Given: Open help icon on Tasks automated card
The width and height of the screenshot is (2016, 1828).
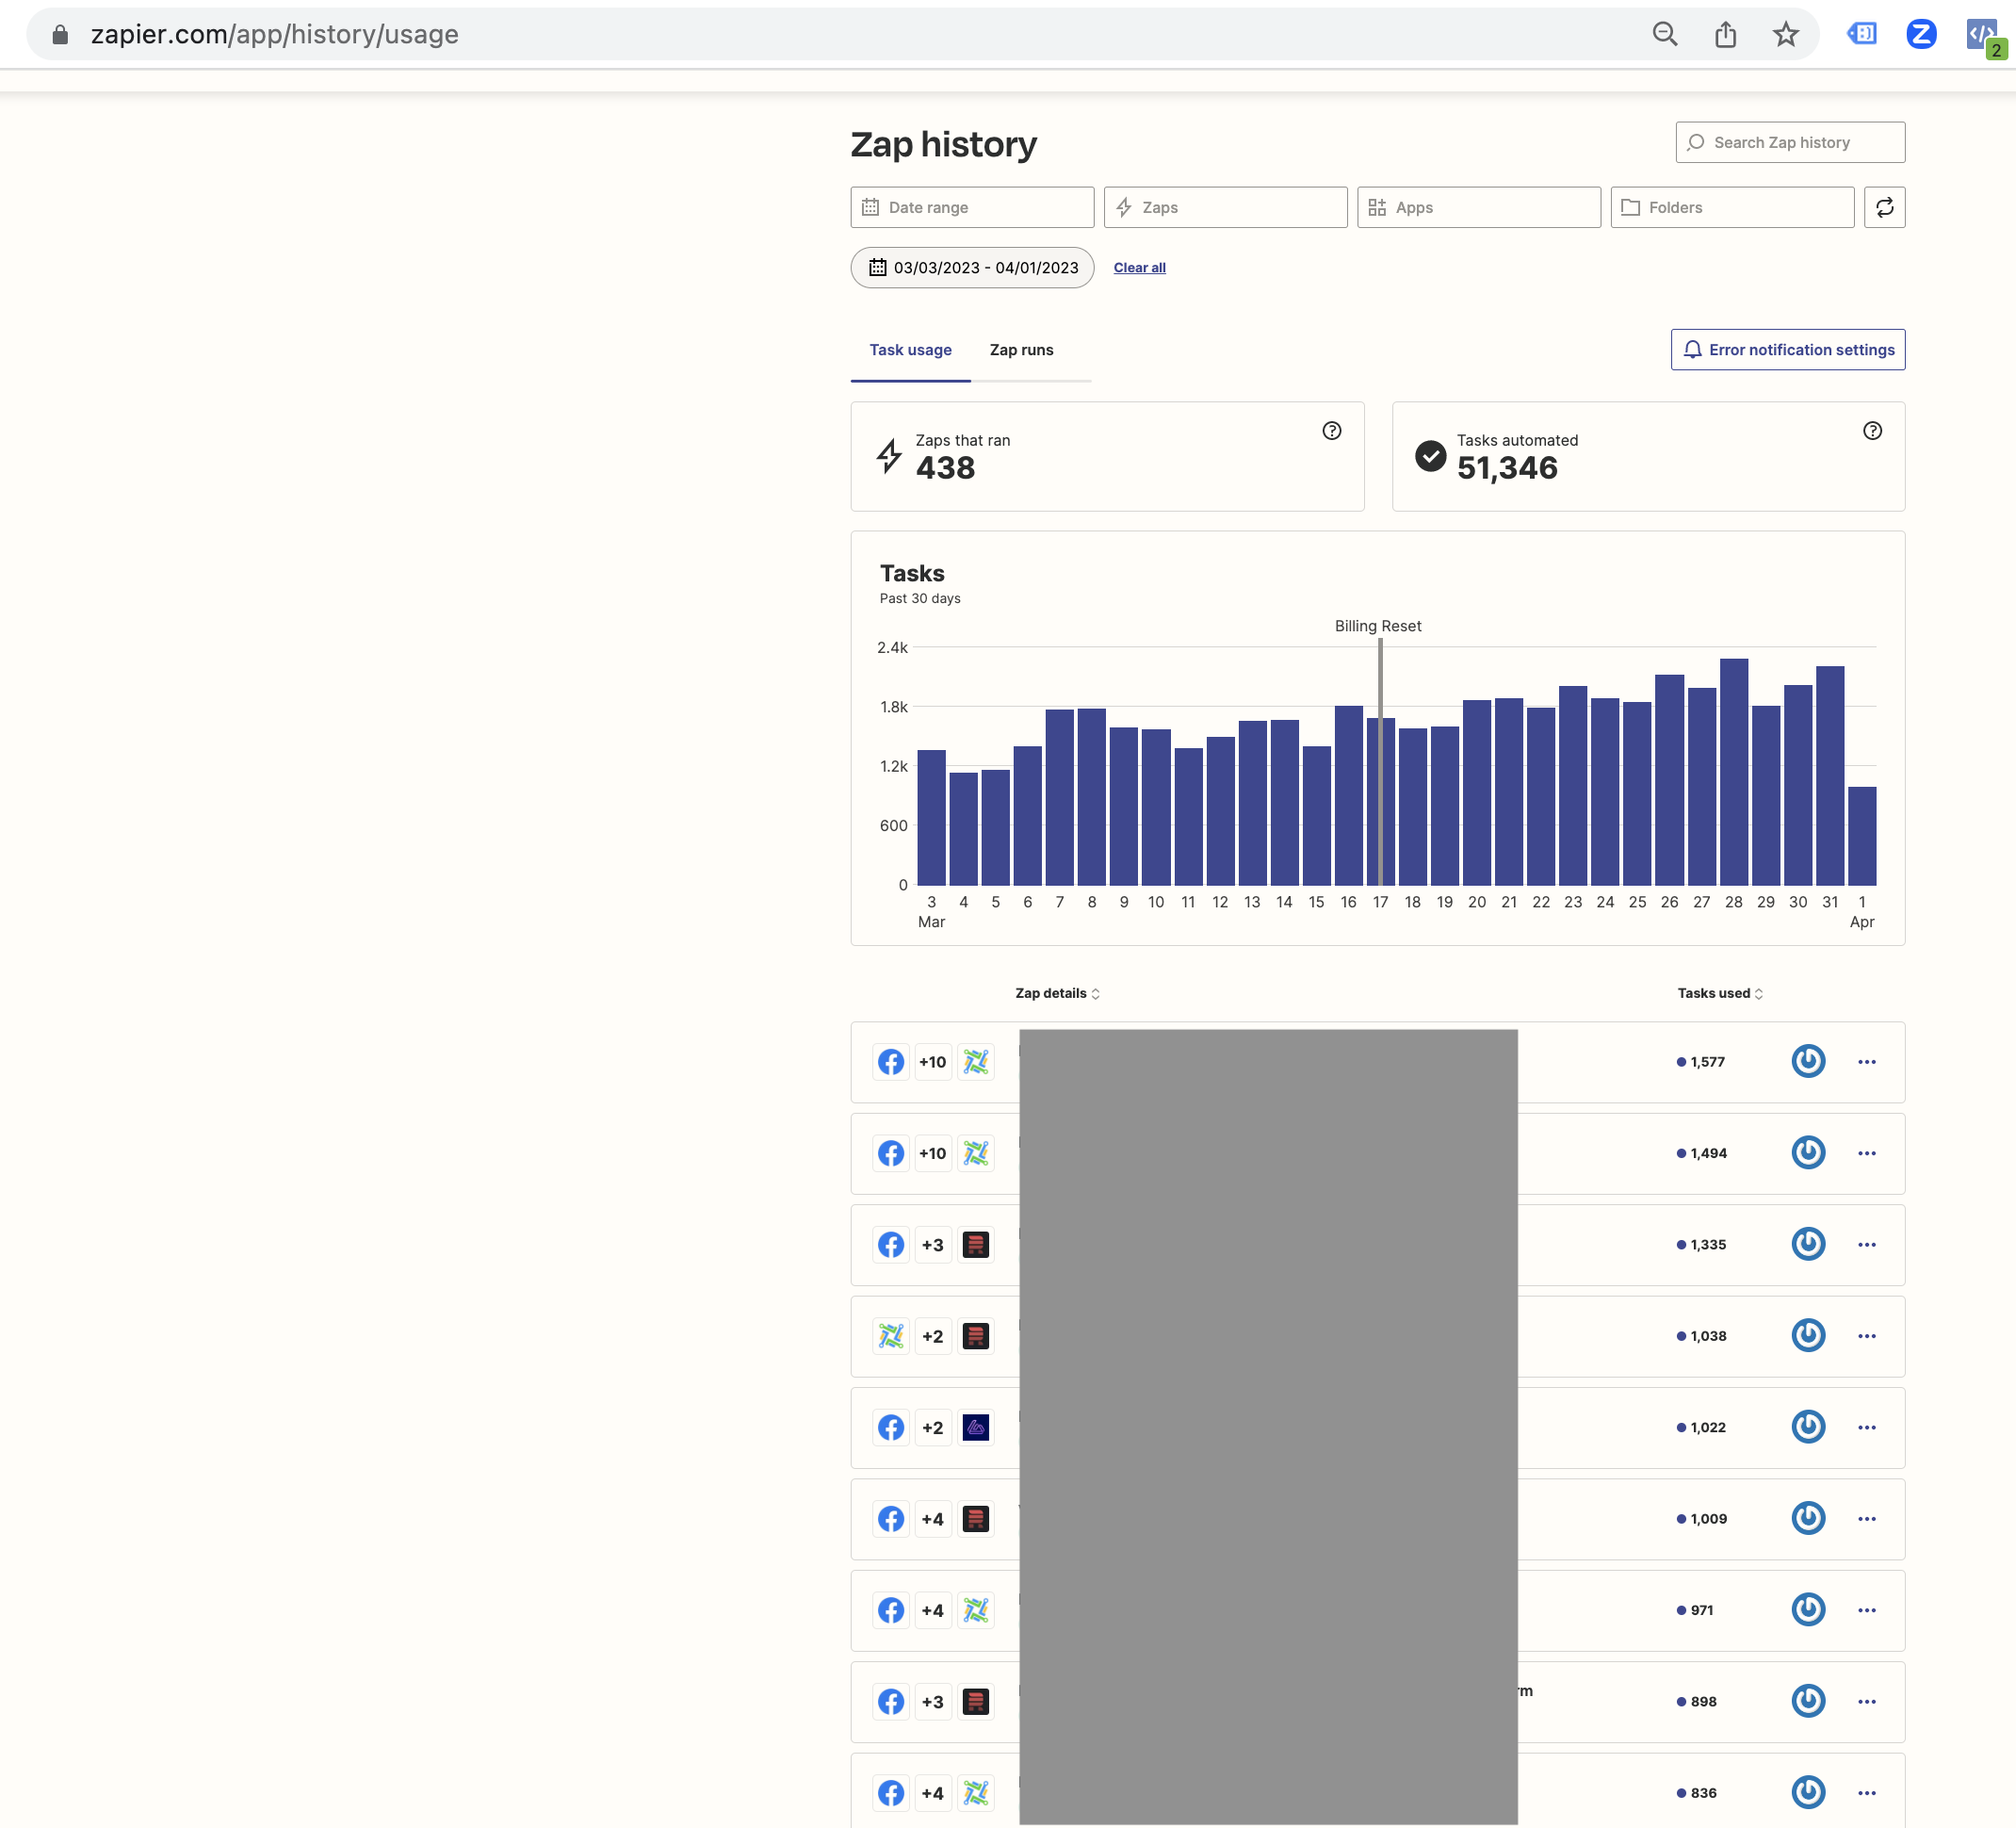Looking at the screenshot, I should coord(1872,430).
